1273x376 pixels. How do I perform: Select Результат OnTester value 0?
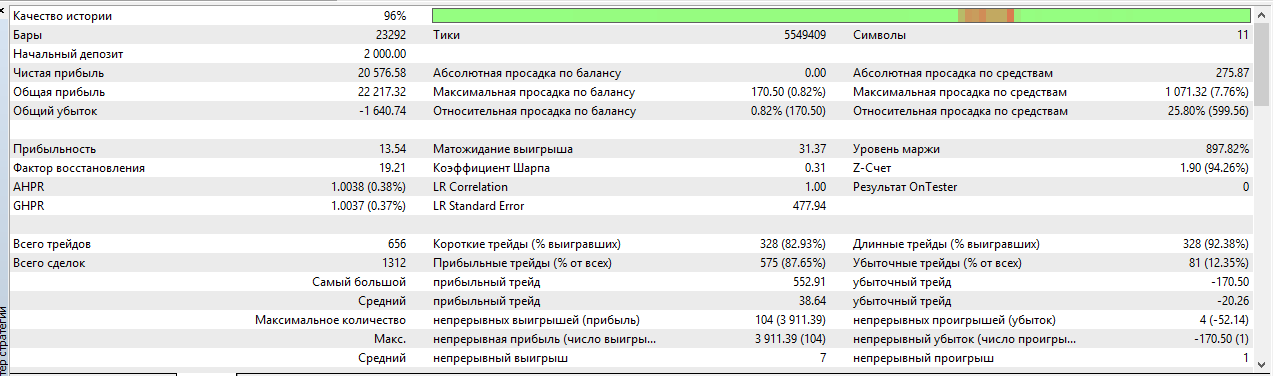pos(1246,187)
